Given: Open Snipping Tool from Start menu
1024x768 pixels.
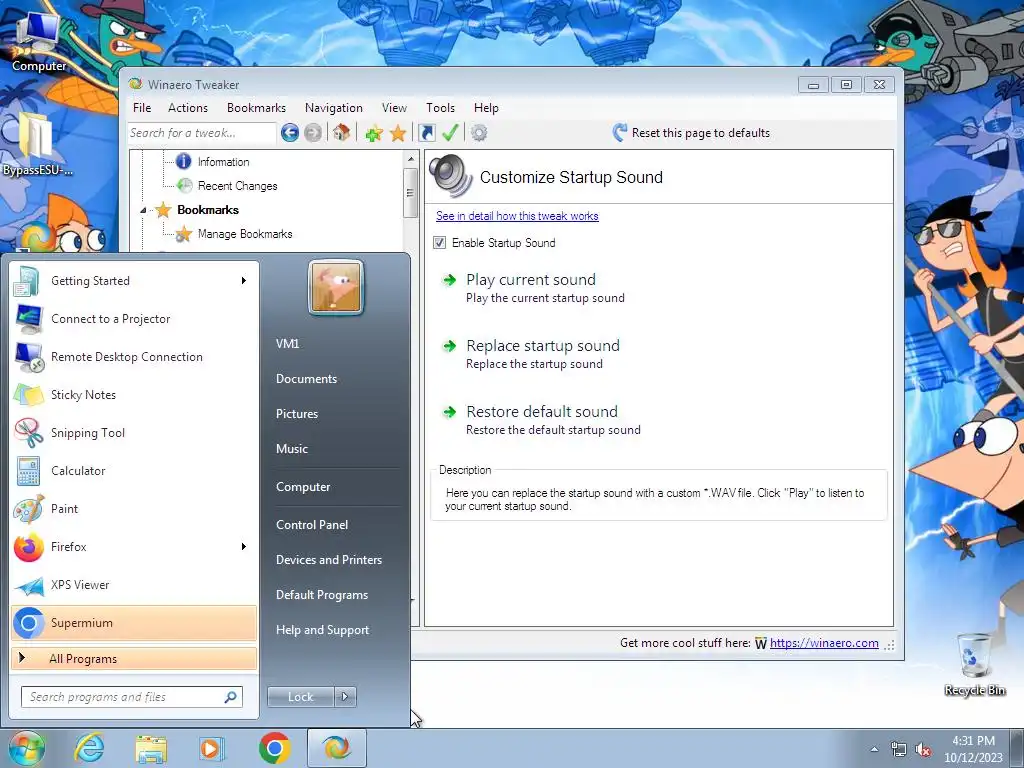Looking at the screenshot, I should (x=134, y=433).
